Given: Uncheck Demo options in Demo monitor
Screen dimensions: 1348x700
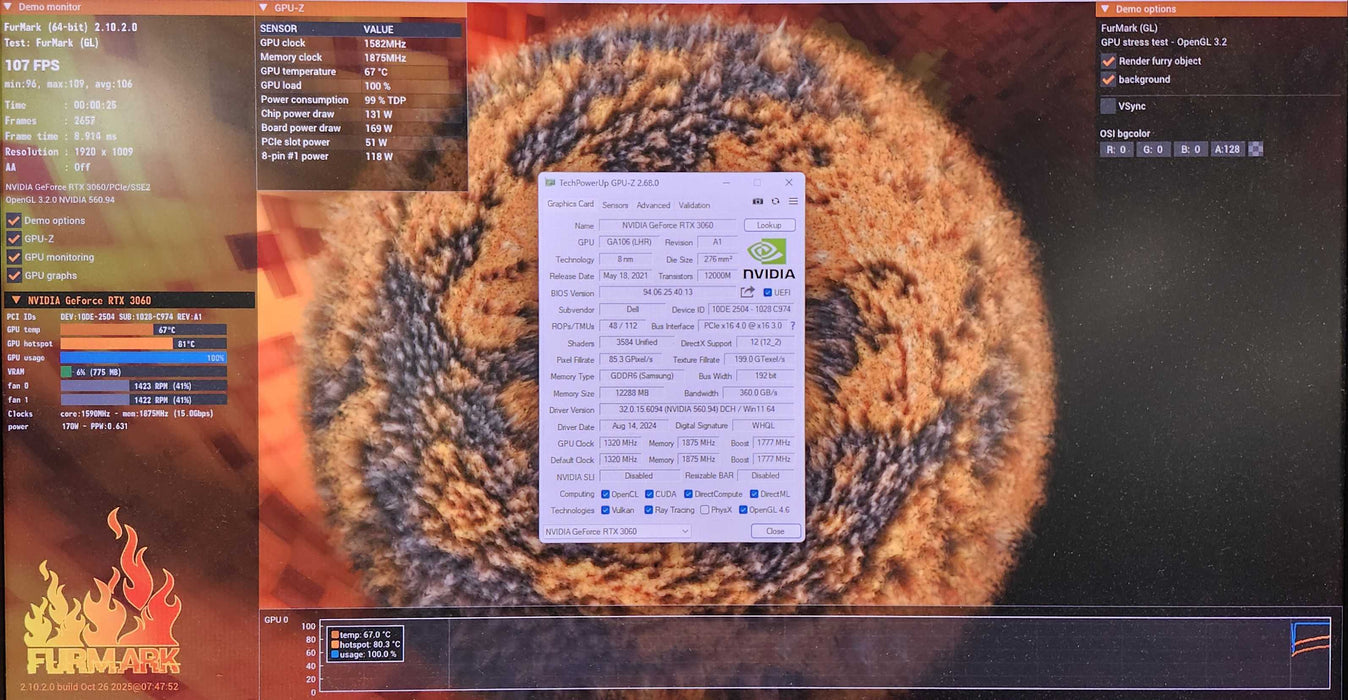Looking at the screenshot, I should click(x=14, y=220).
